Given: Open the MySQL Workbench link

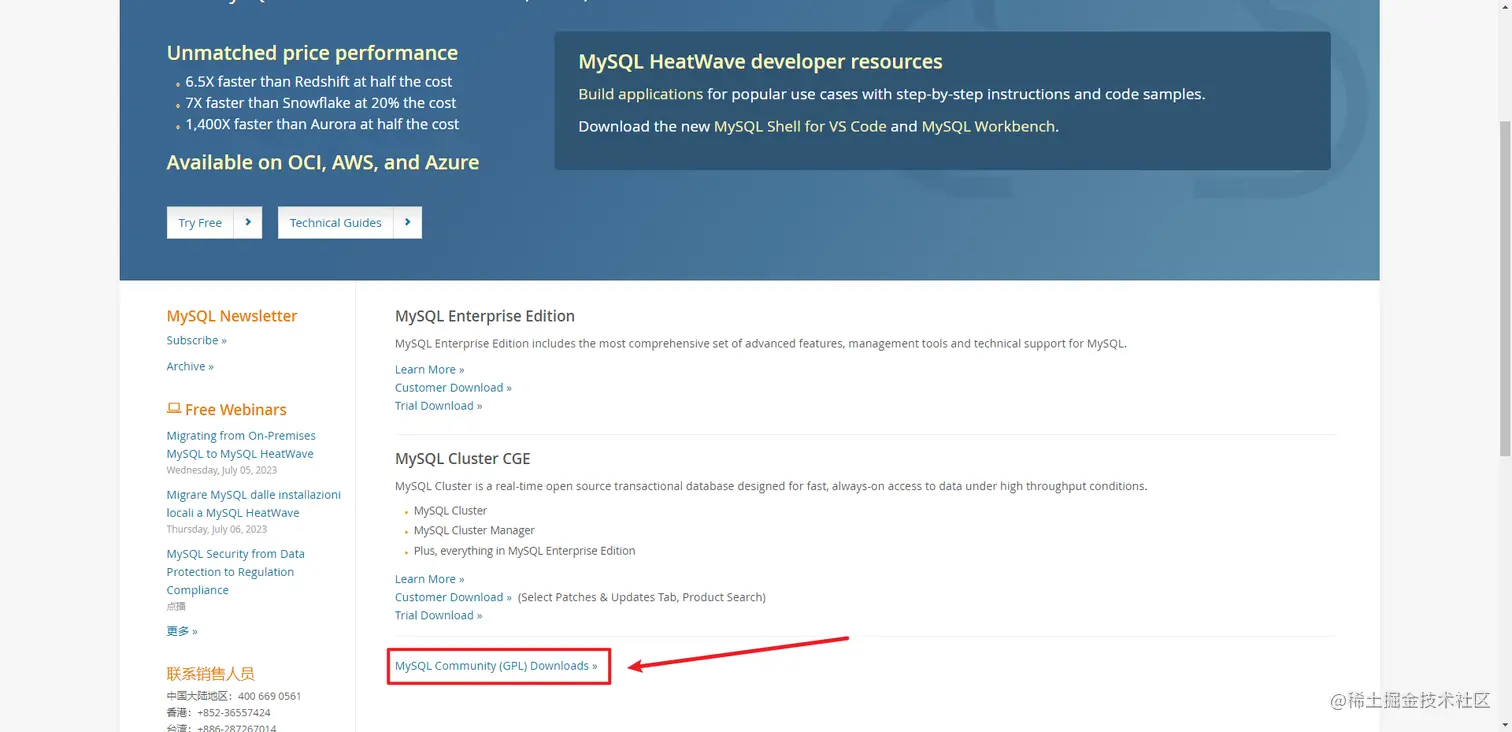Looking at the screenshot, I should (988, 126).
